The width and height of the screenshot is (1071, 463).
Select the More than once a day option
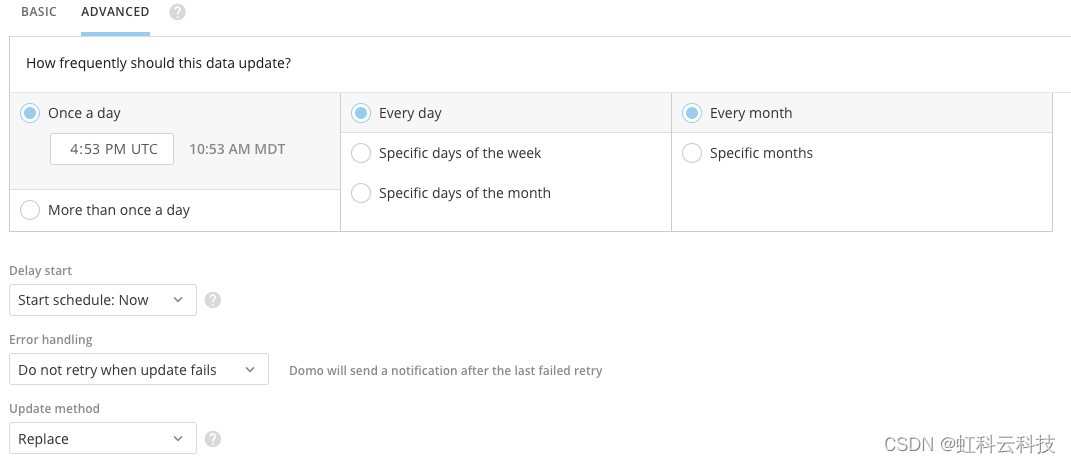(30, 210)
